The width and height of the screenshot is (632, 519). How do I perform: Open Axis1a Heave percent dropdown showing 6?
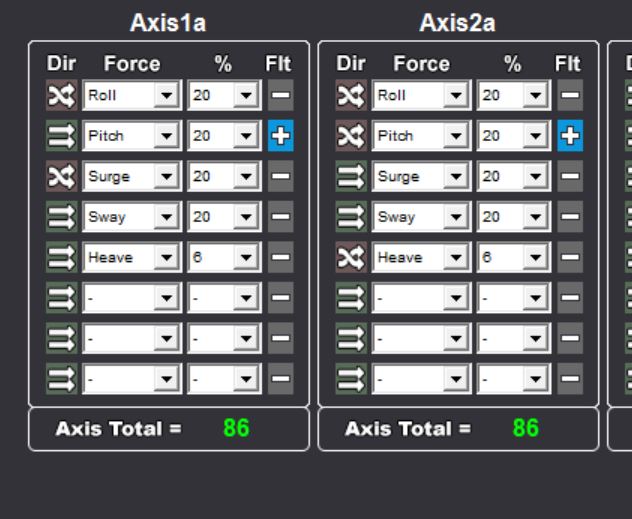(x=225, y=257)
